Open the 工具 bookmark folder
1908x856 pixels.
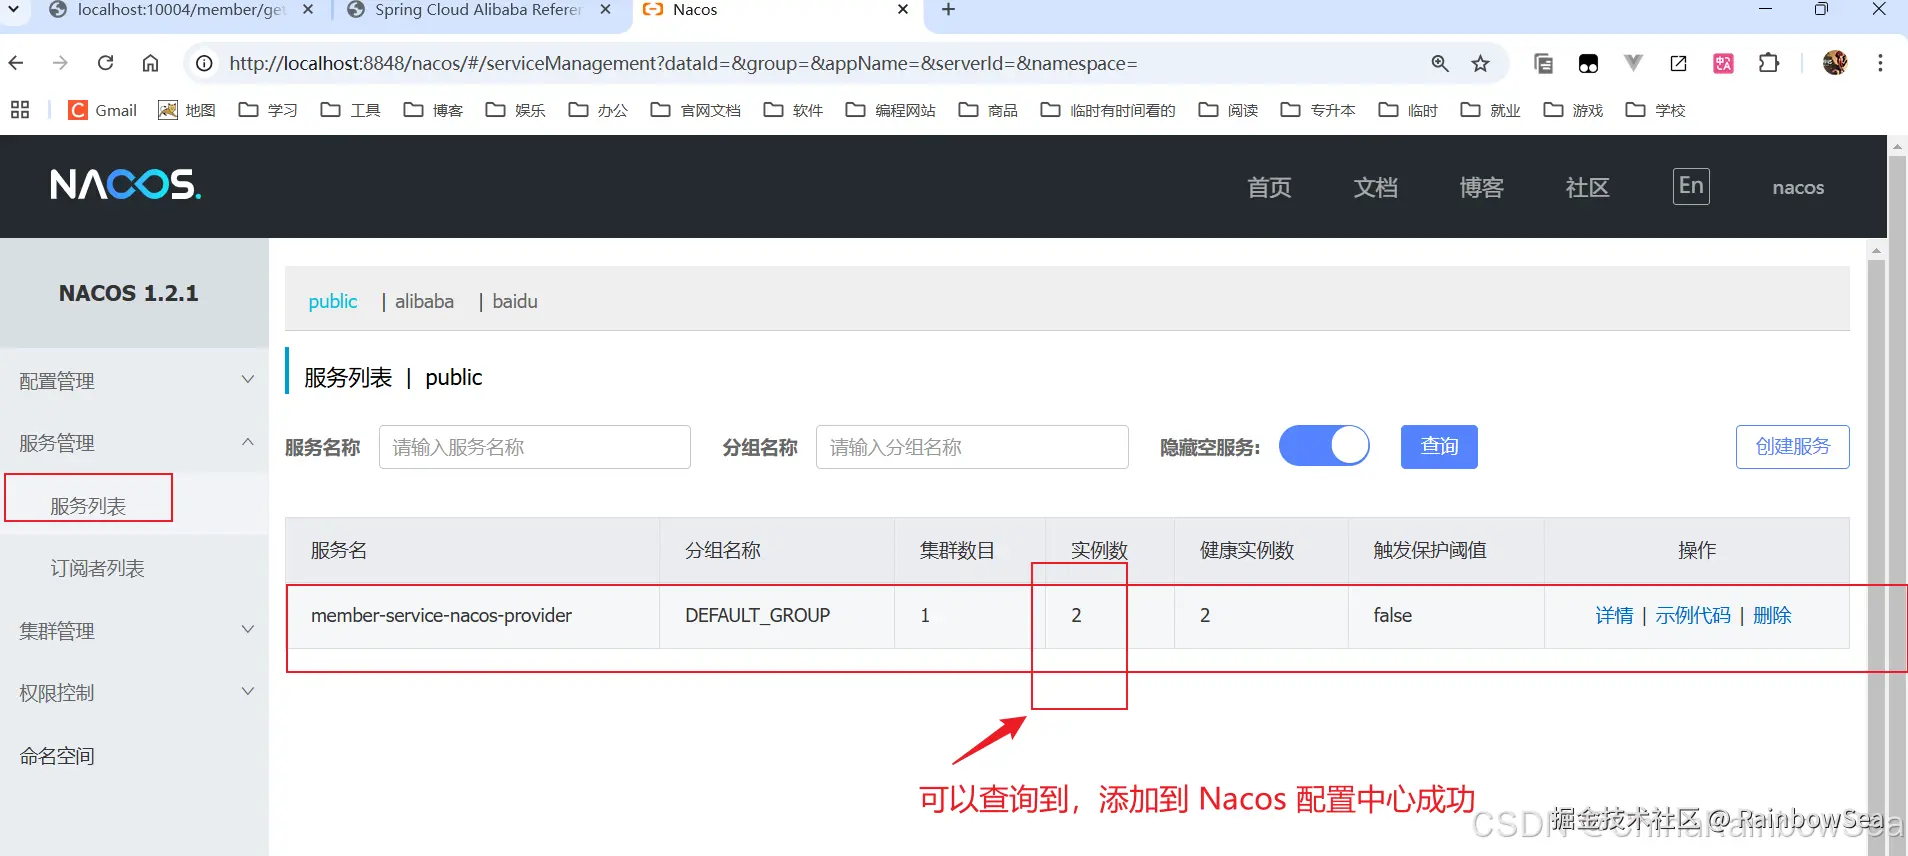pos(350,110)
